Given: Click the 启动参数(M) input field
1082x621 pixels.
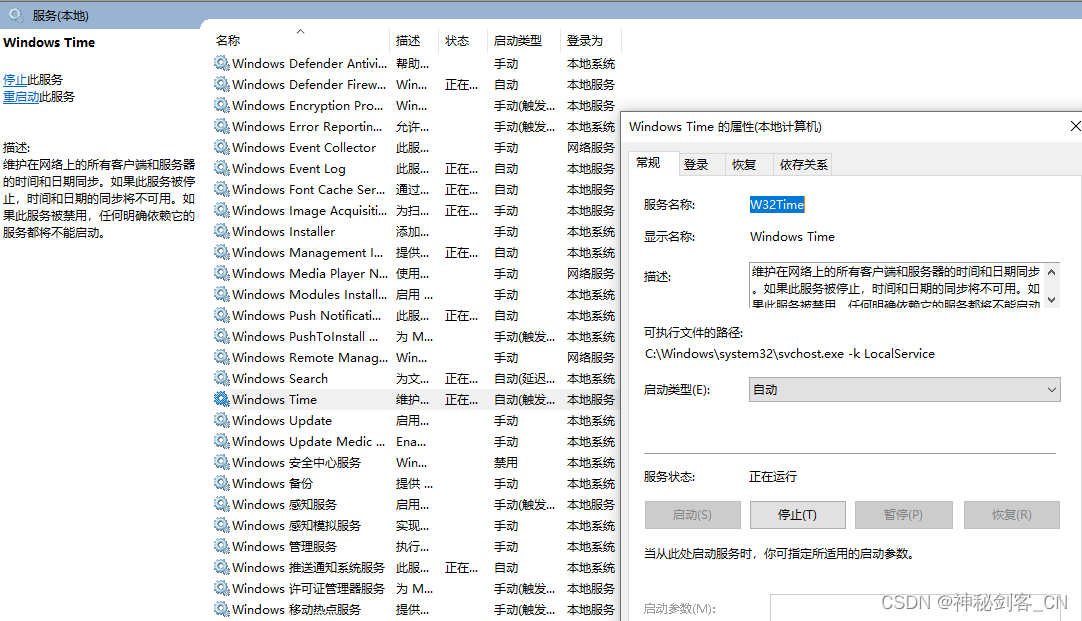Looking at the screenshot, I should pos(925,608).
